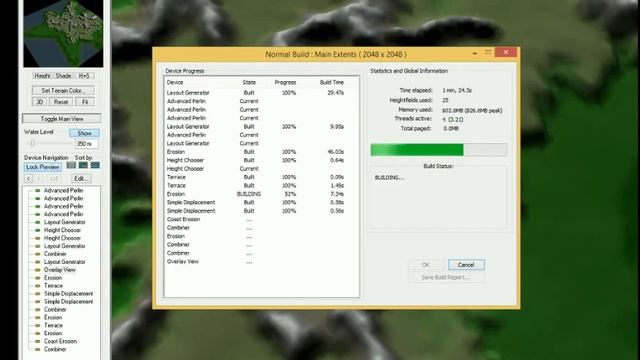Toggle the 3D preview button

(39, 102)
